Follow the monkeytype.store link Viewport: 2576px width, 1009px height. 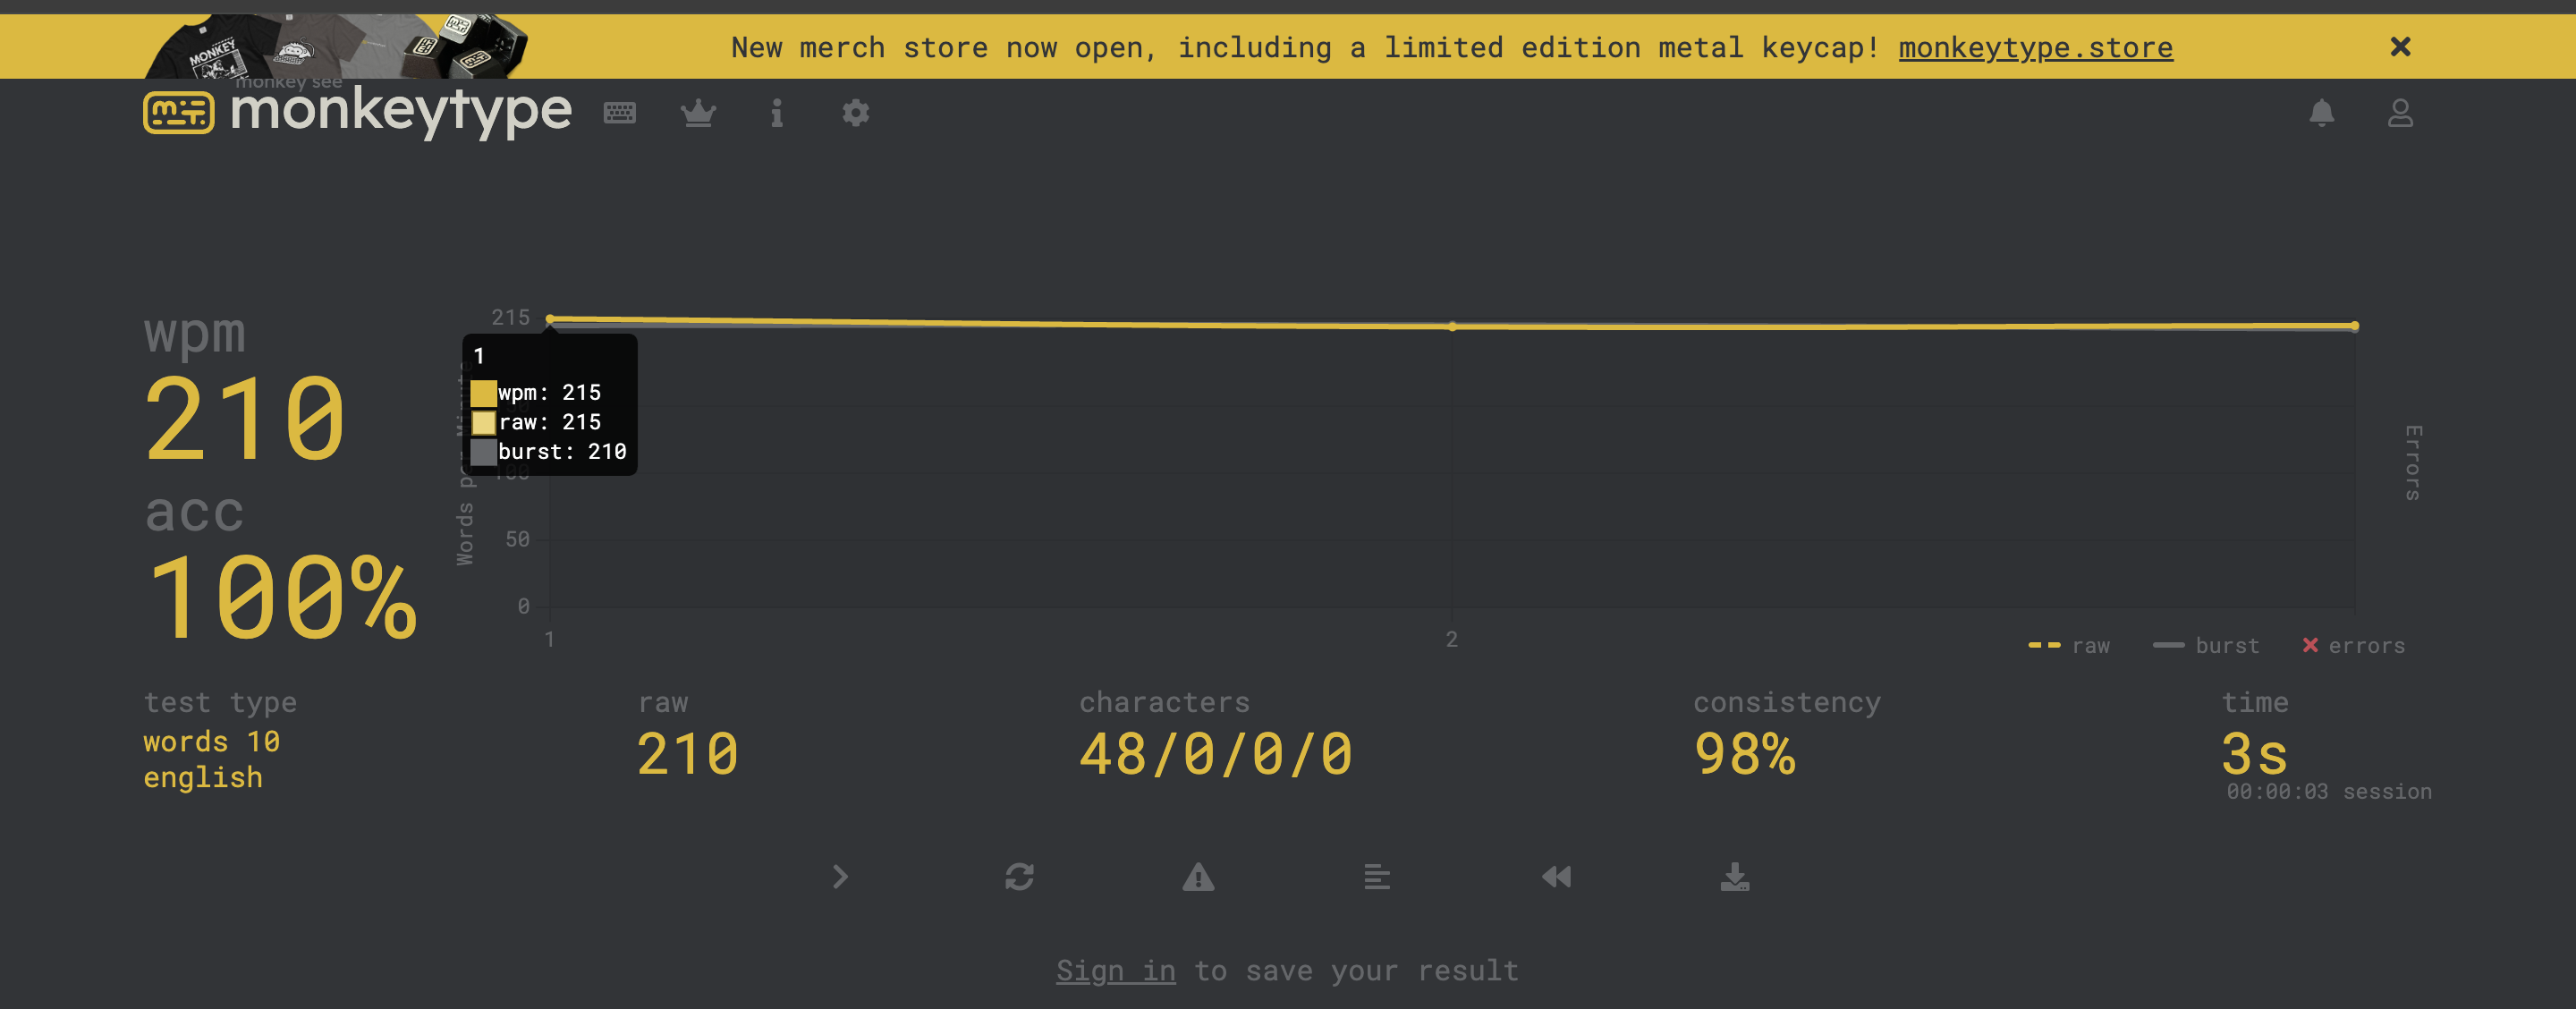pos(2035,47)
